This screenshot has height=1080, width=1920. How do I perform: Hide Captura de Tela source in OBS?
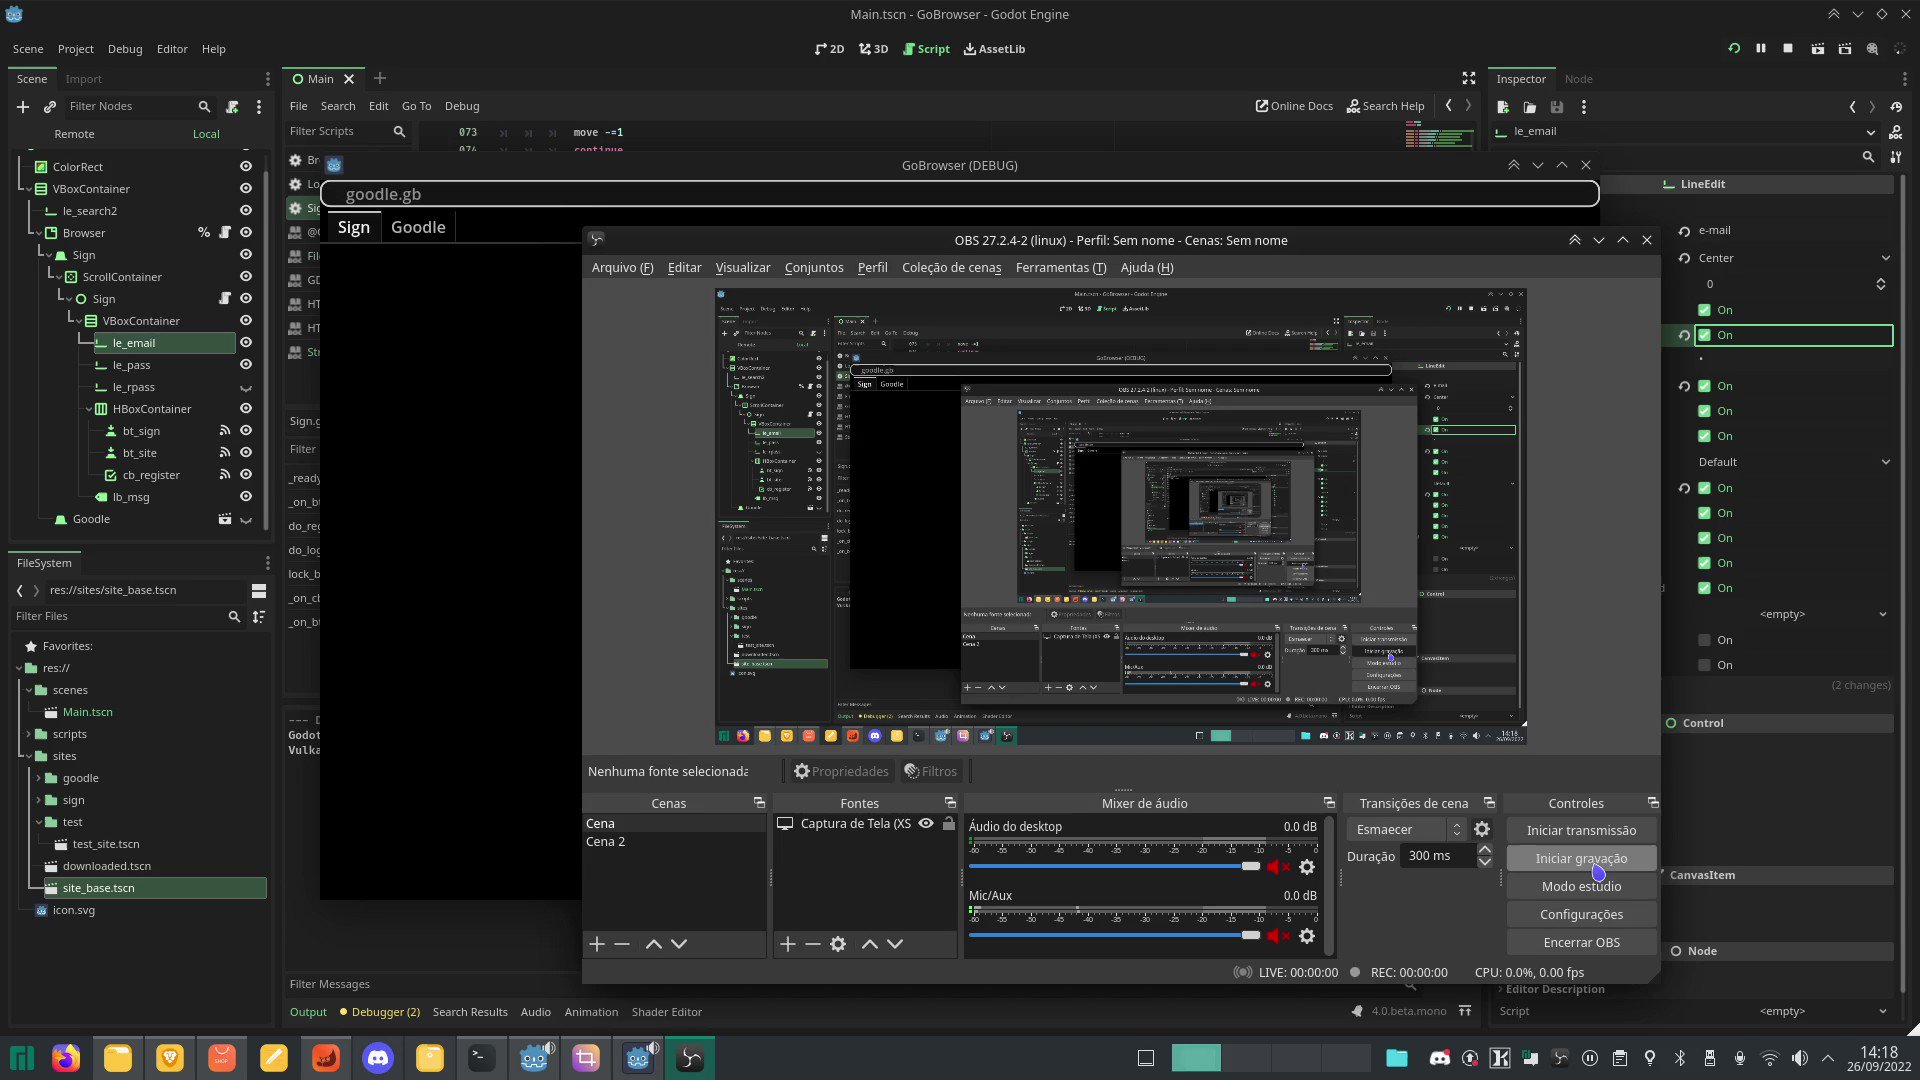pyautogui.click(x=926, y=824)
